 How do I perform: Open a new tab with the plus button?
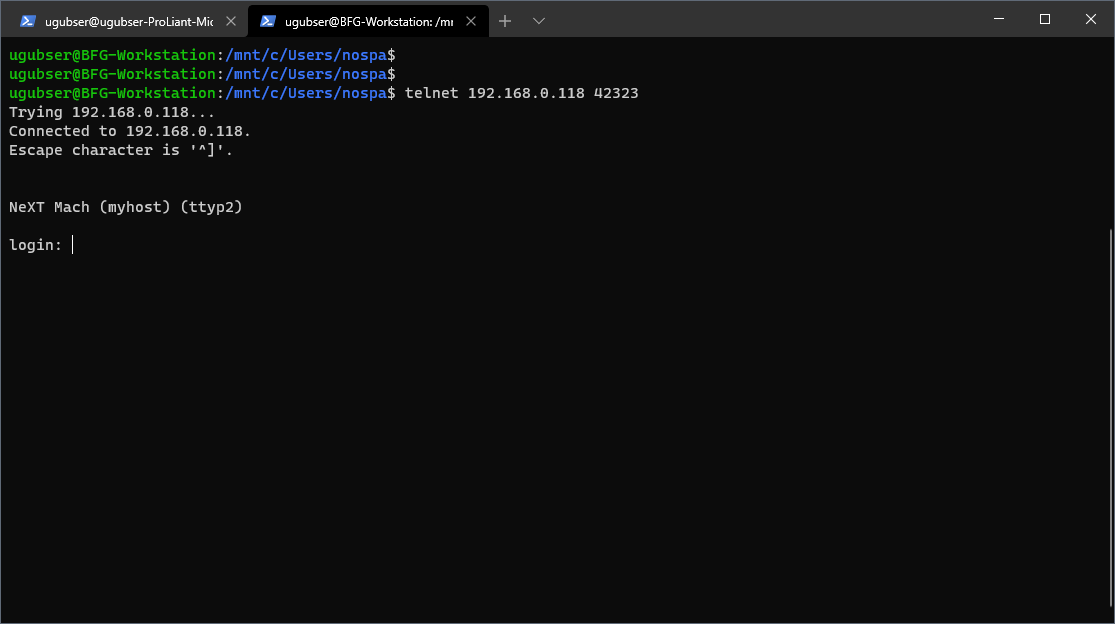click(x=505, y=21)
